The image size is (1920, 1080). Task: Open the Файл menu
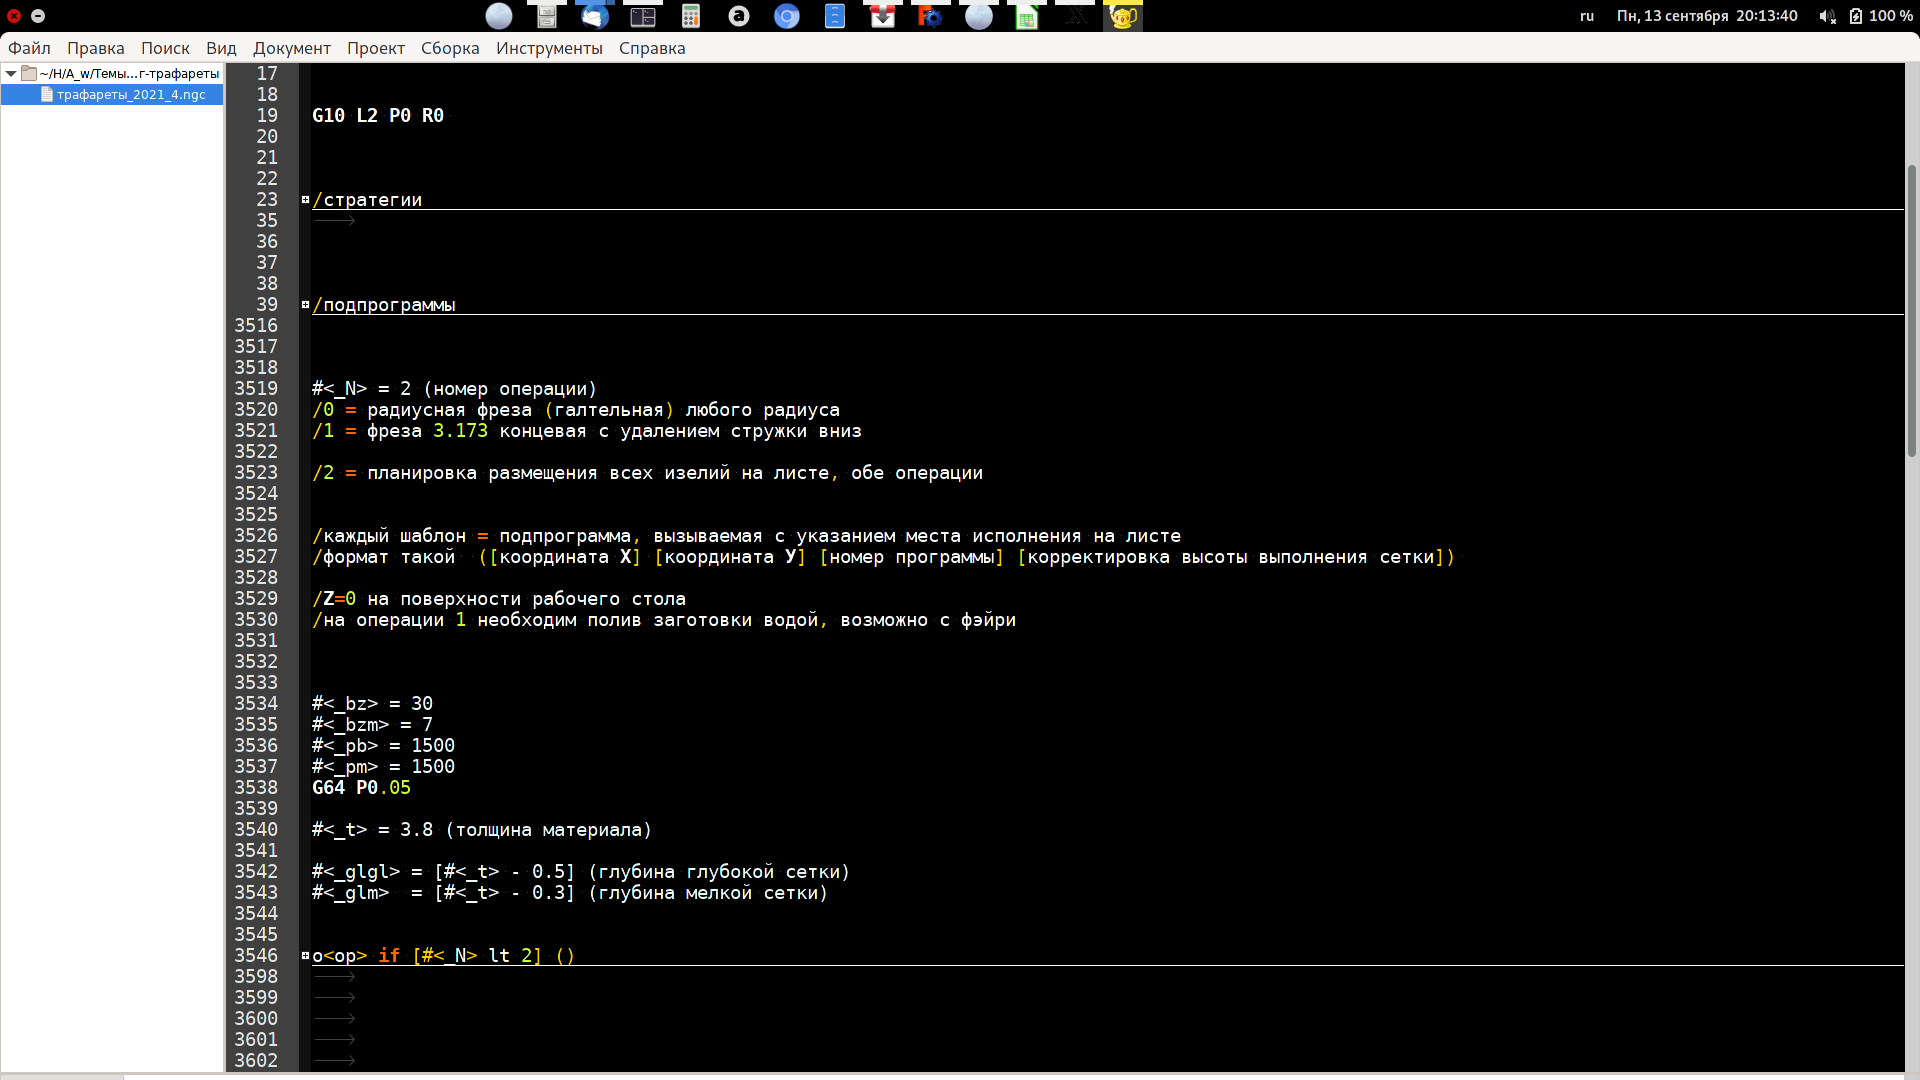[x=29, y=48]
